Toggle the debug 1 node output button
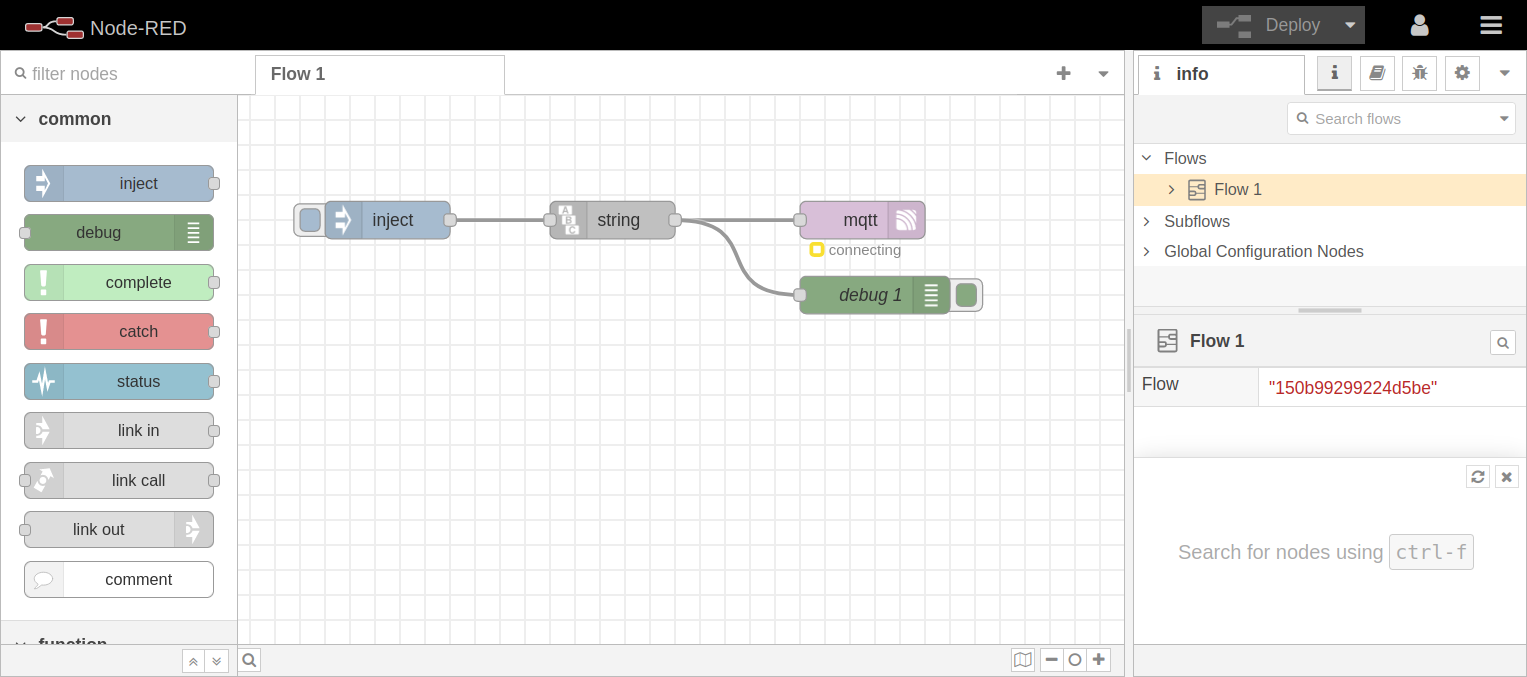The height and width of the screenshot is (677, 1527). coord(966,295)
